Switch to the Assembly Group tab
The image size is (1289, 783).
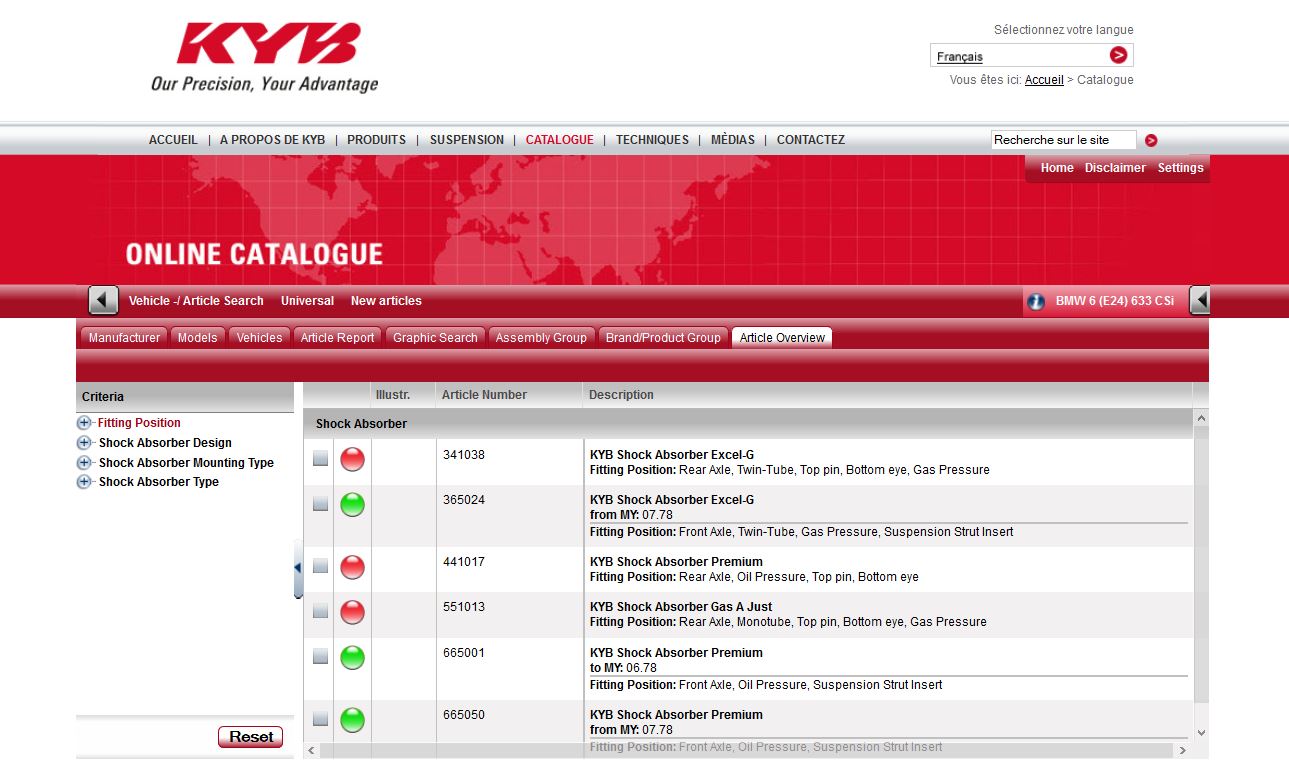click(541, 338)
